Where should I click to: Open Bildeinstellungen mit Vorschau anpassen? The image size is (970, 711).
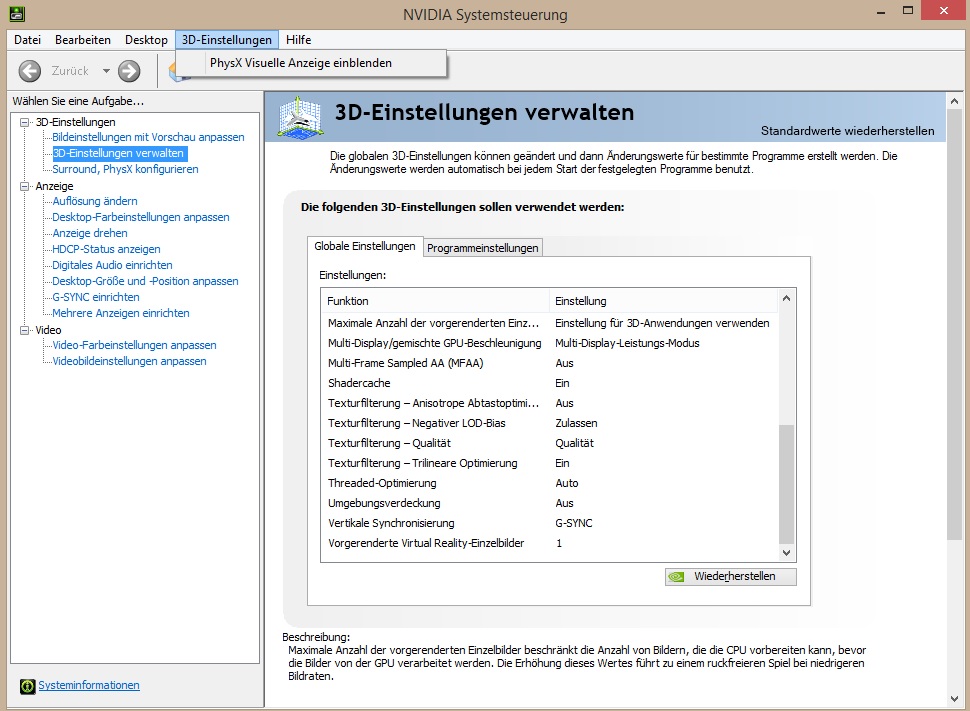[148, 137]
